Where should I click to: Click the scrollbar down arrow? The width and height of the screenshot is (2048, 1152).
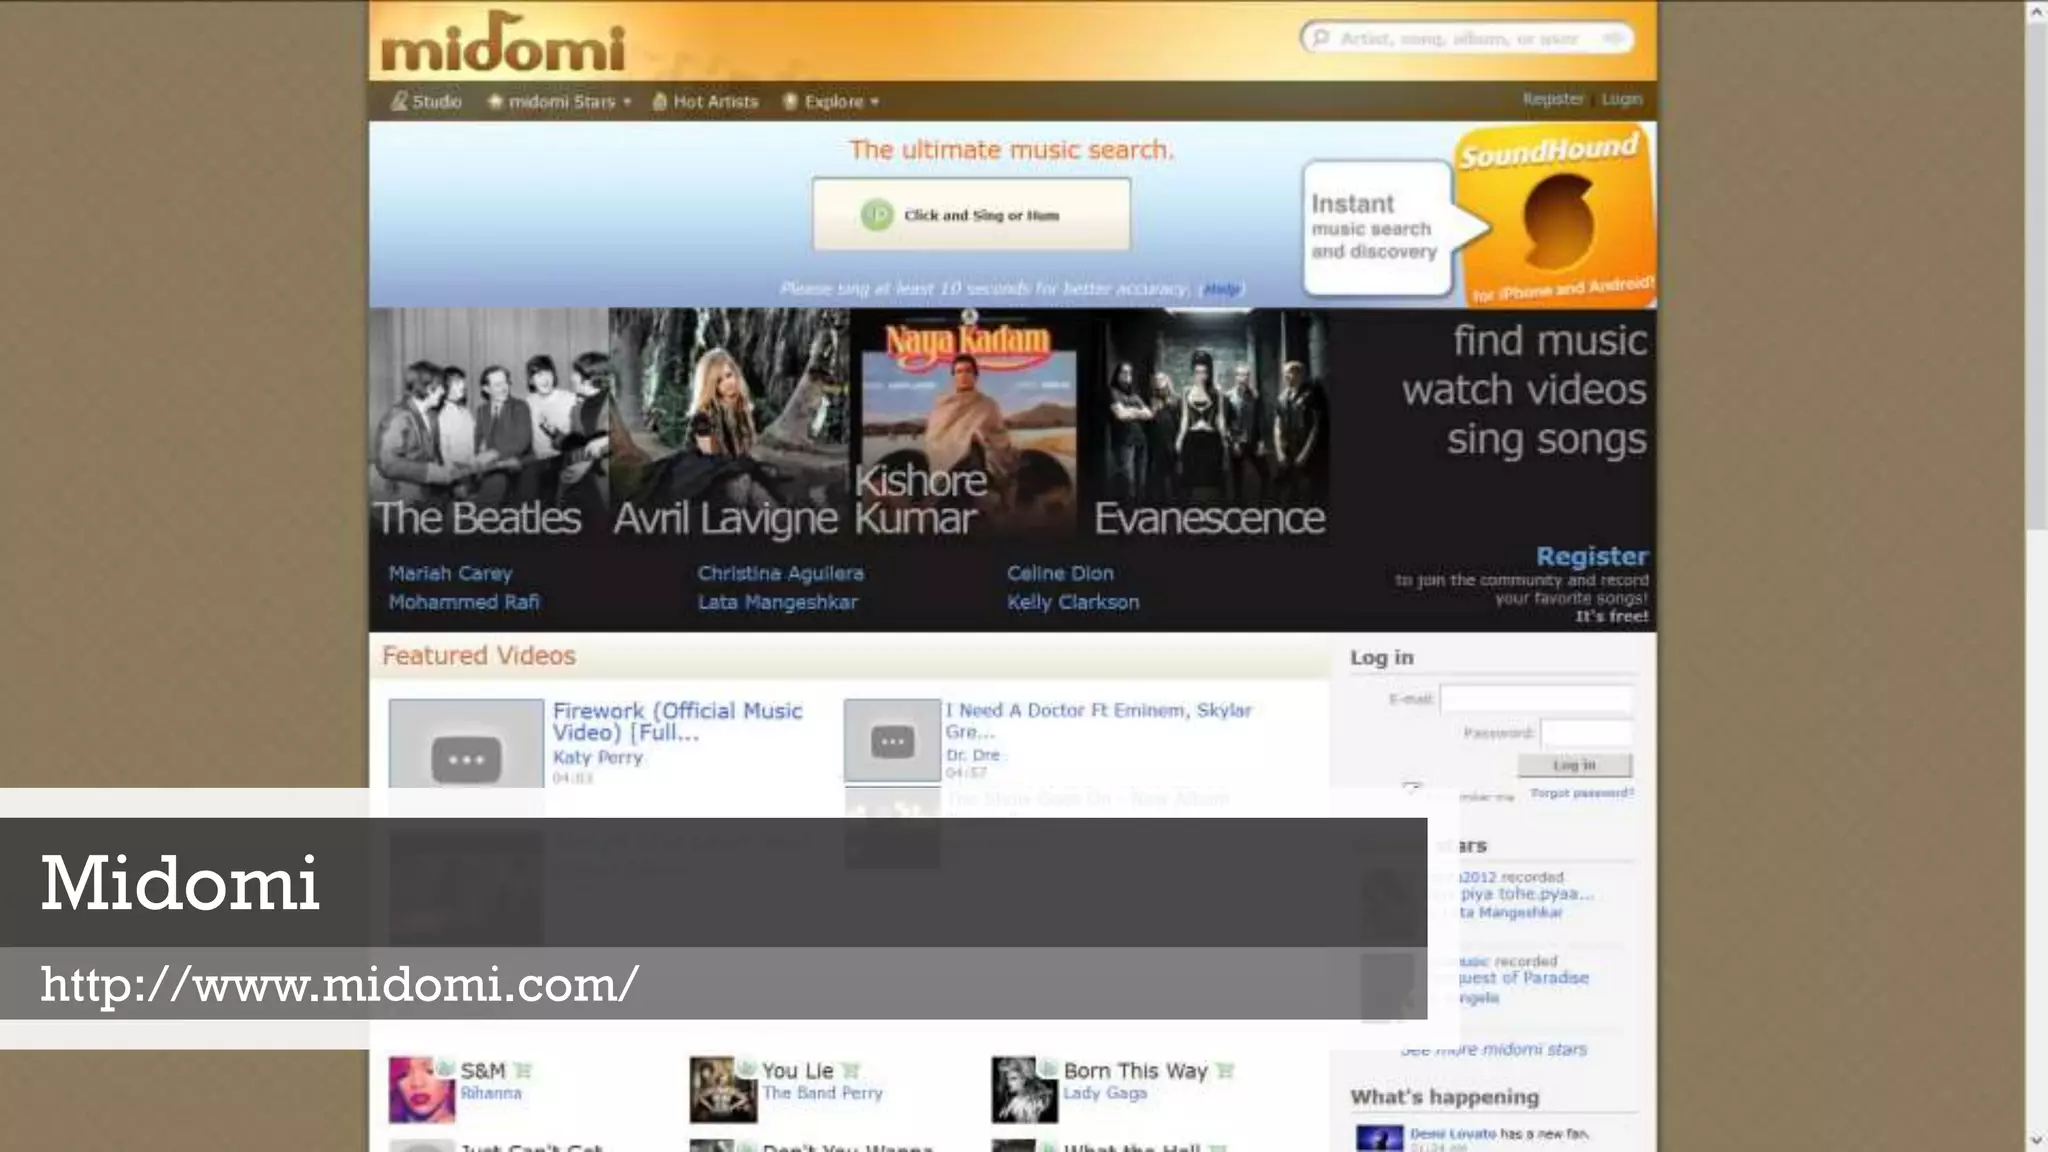pyautogui.click(x=2036, y=1140)
